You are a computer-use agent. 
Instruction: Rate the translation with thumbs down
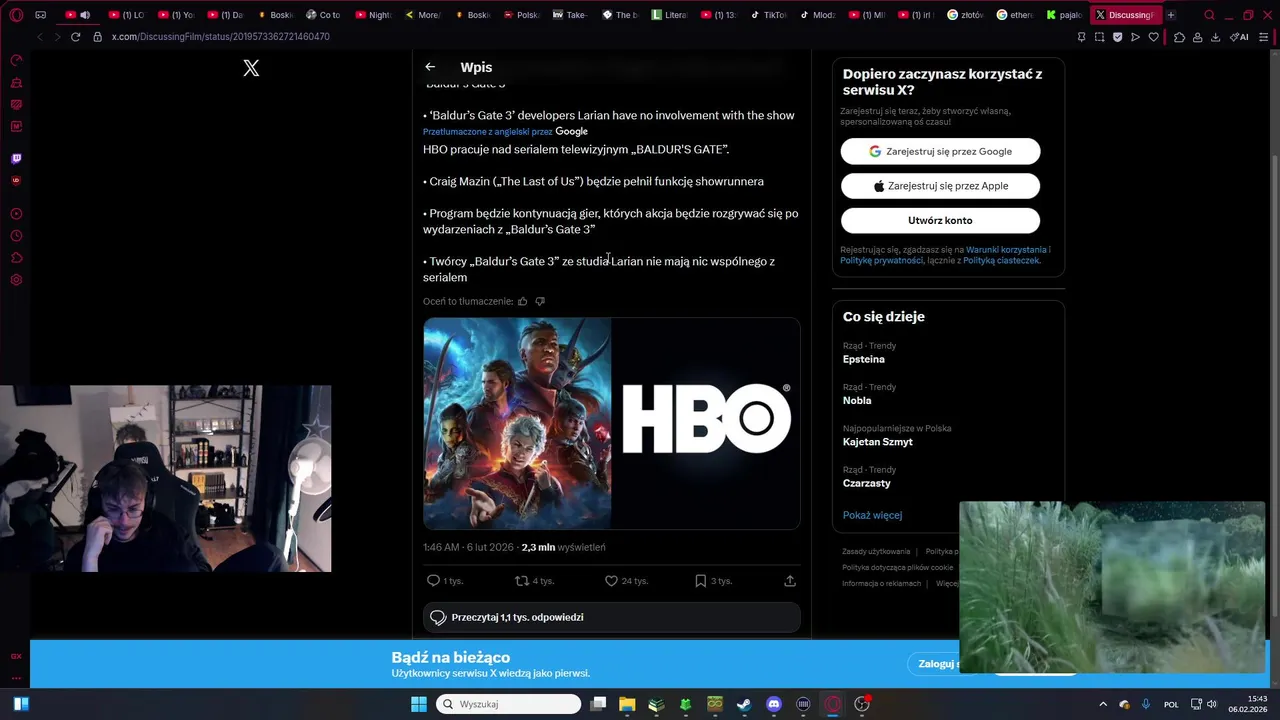pyautogui.click(x=540, y=301)
